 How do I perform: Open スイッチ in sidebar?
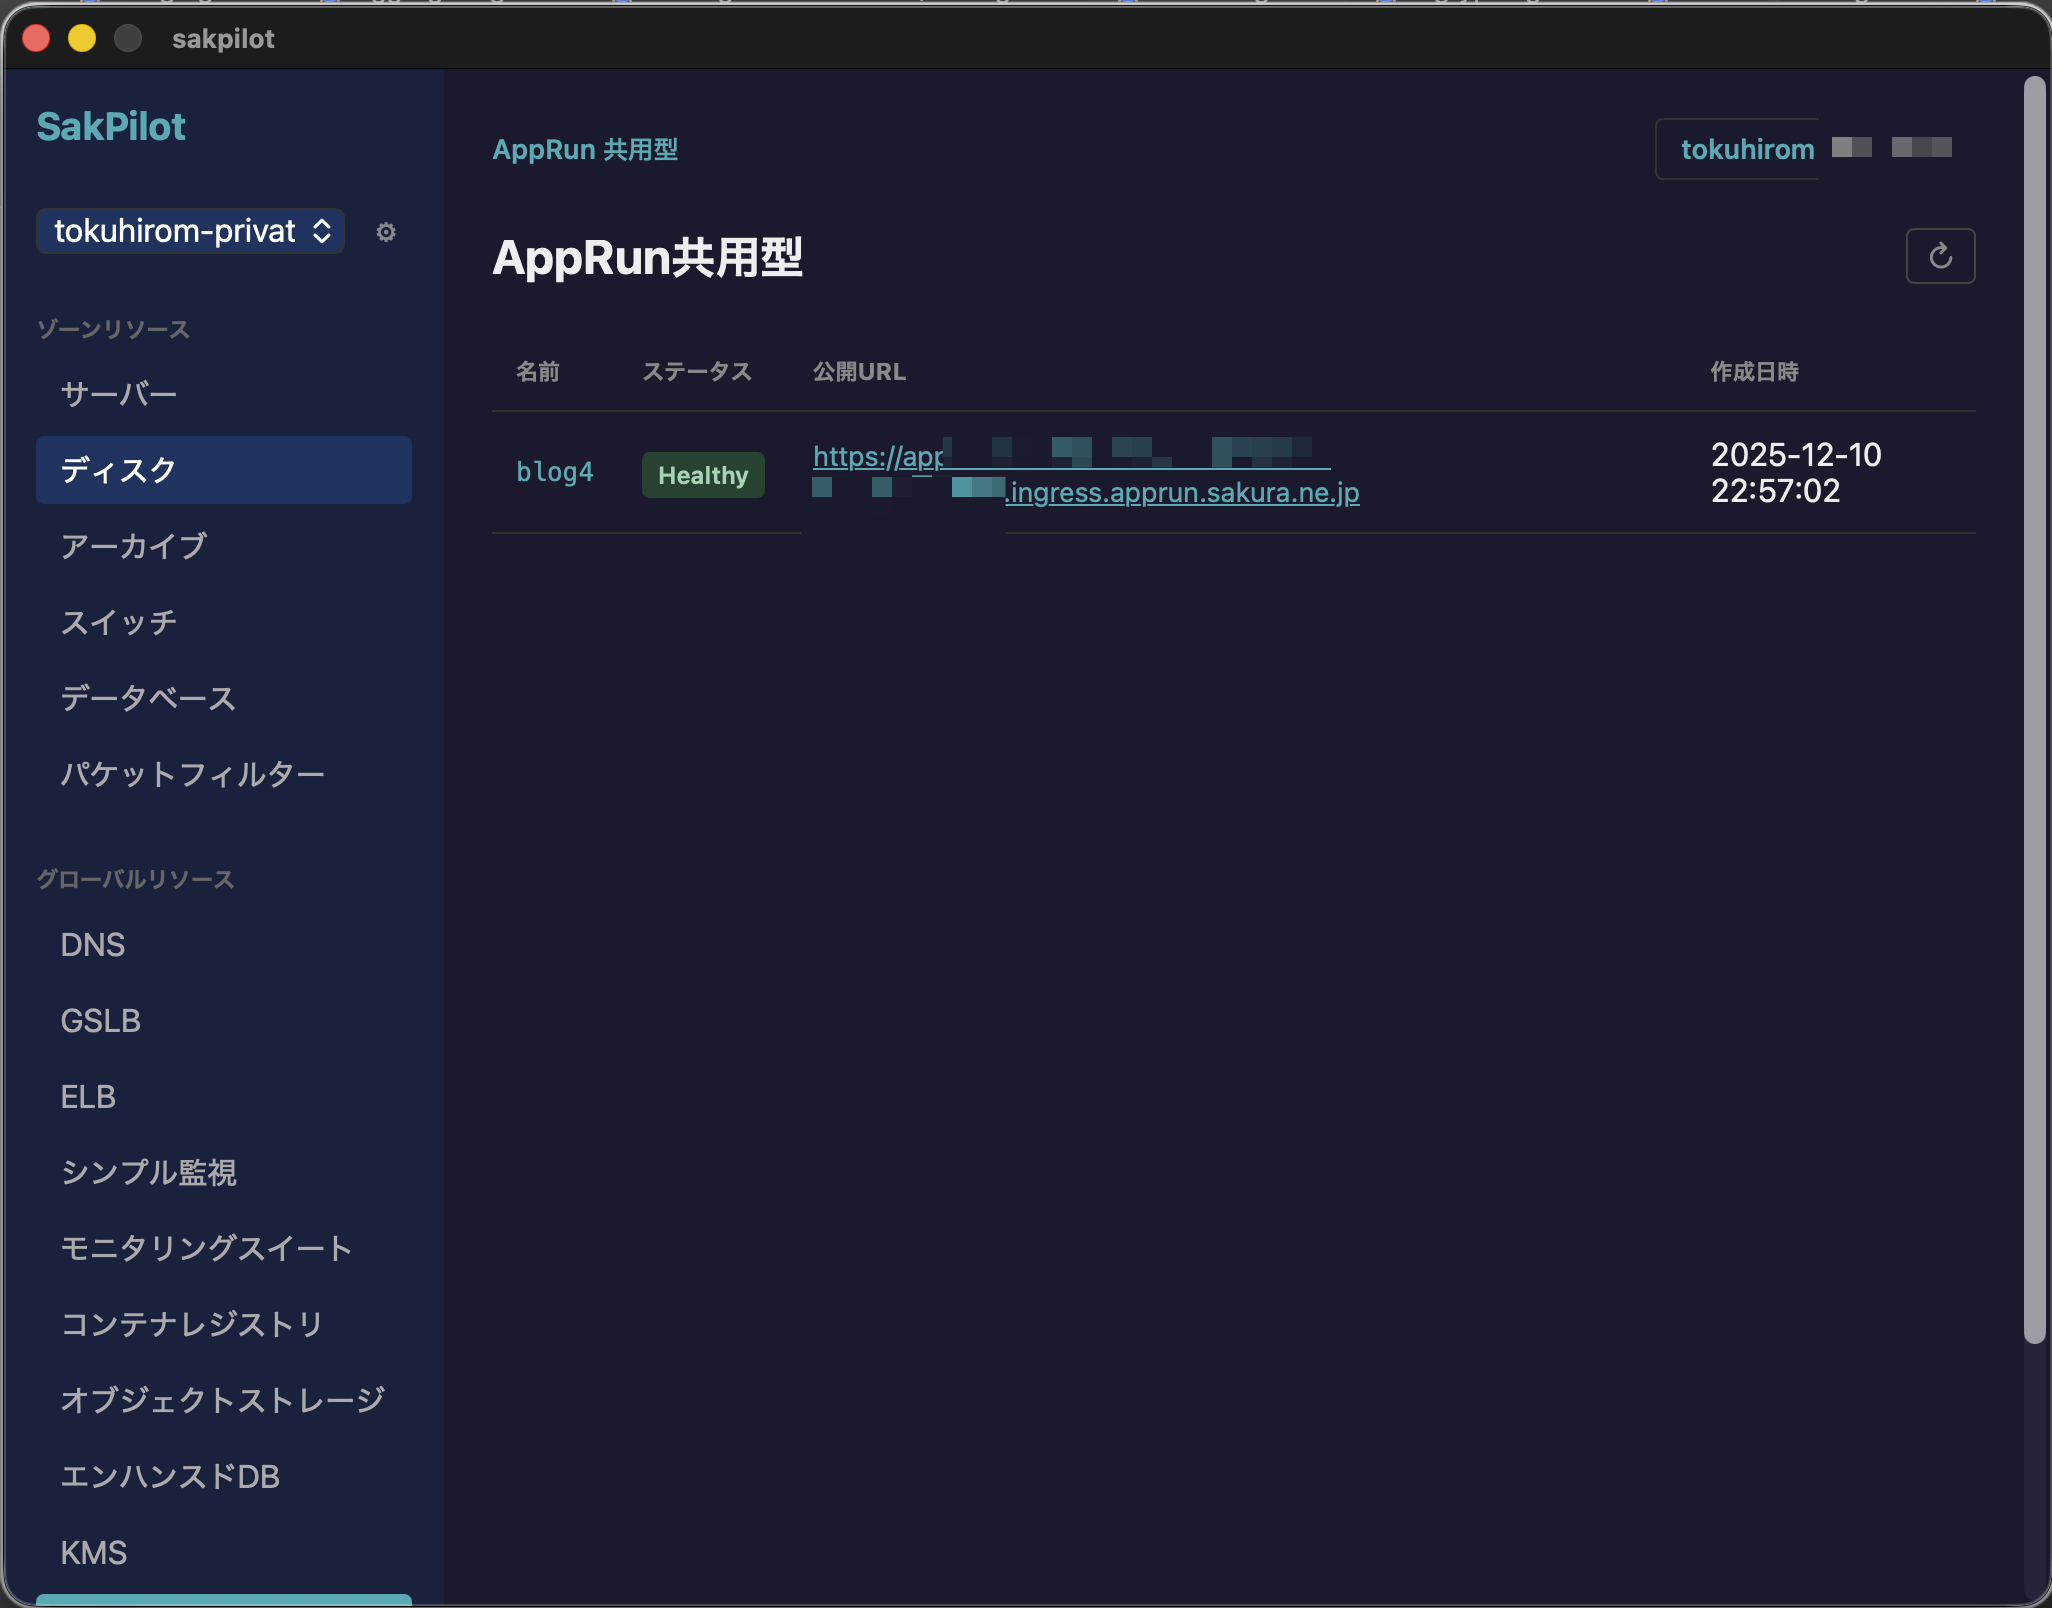coord(118,622)
